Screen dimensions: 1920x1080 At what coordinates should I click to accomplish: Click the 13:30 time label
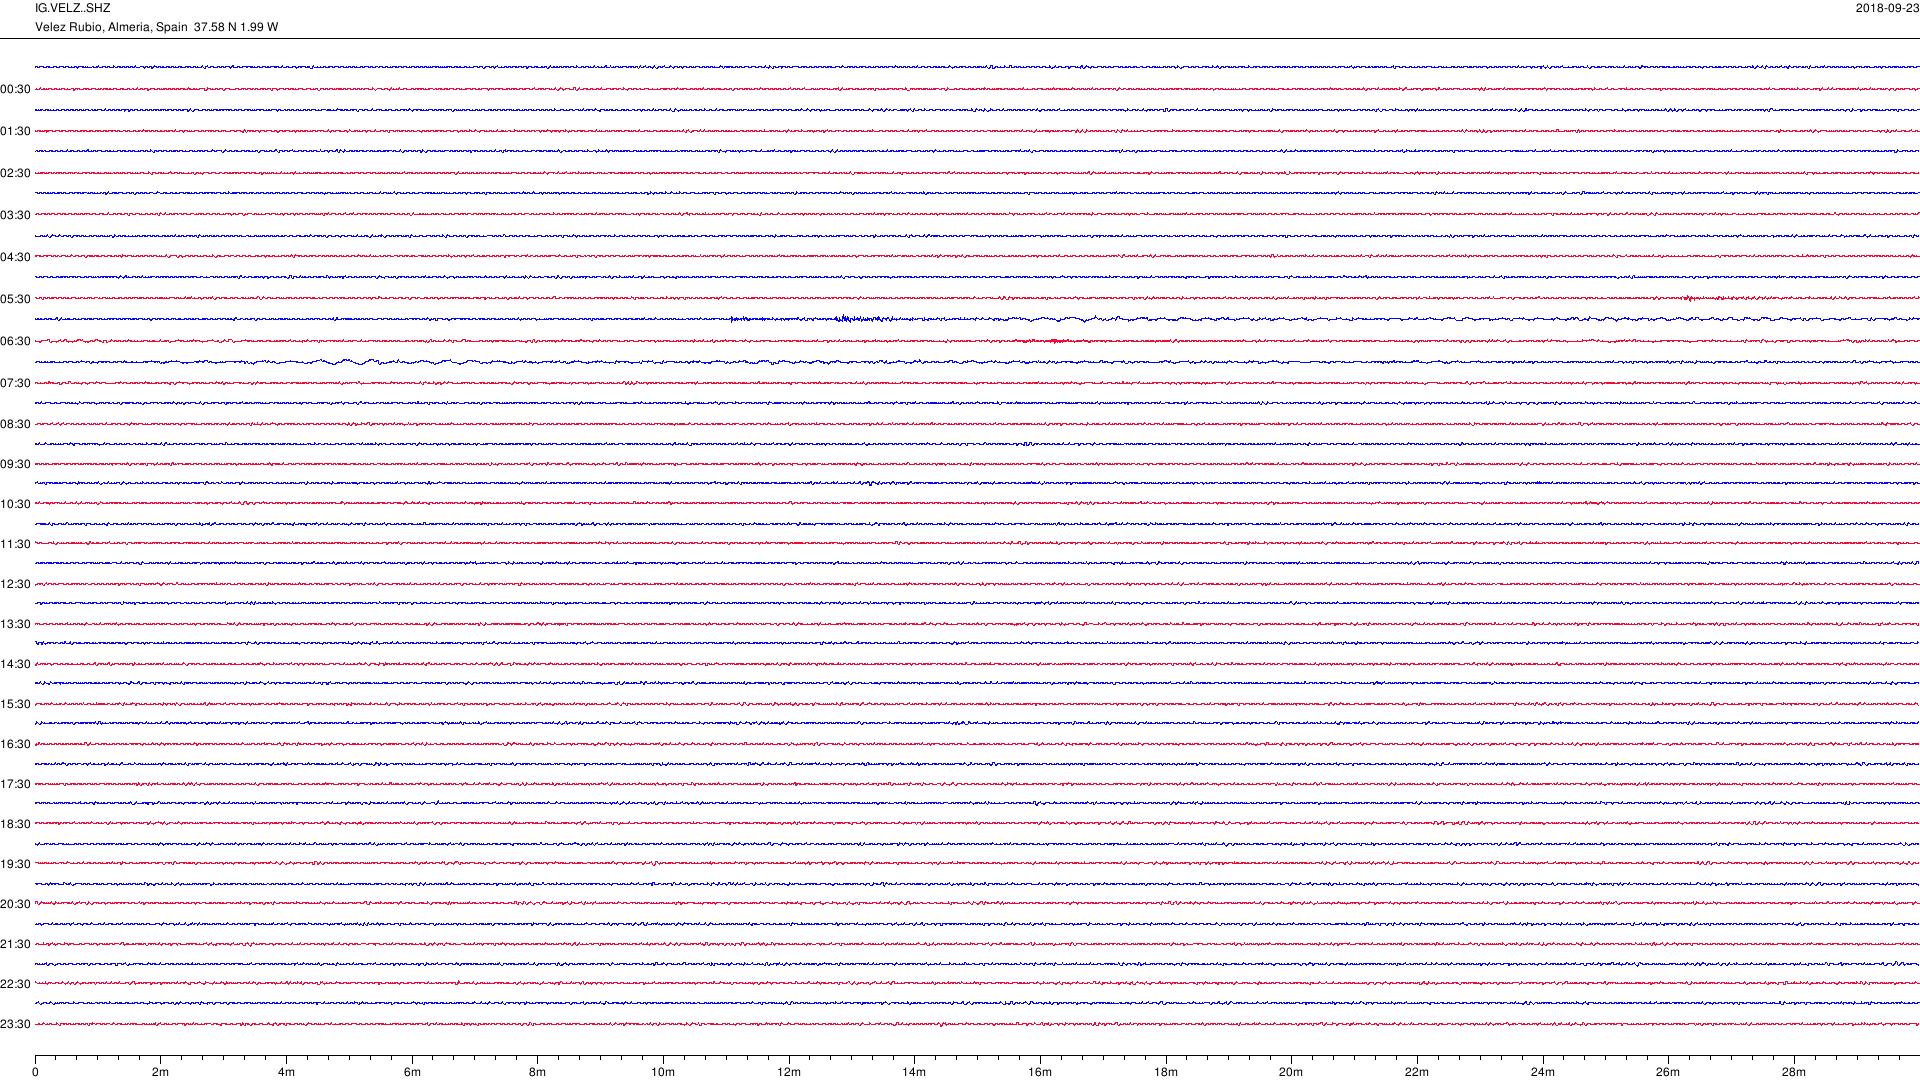pyautogui.click(x=15, y=624)
